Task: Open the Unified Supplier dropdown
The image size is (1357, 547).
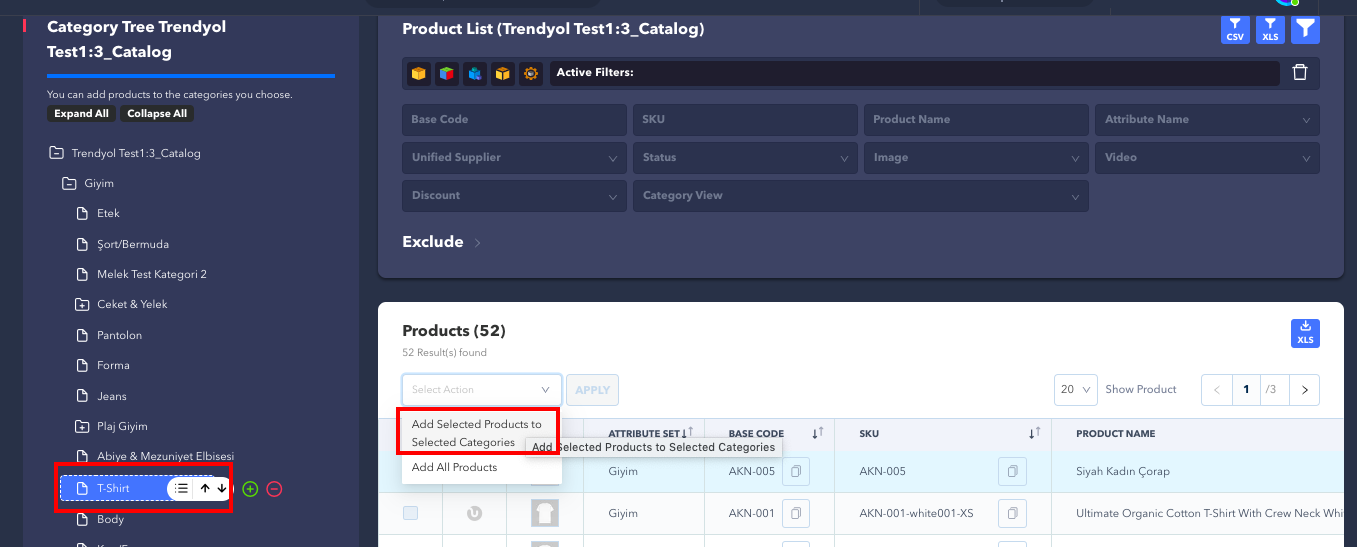Action: pyautogui.click(x=514, y=157)
